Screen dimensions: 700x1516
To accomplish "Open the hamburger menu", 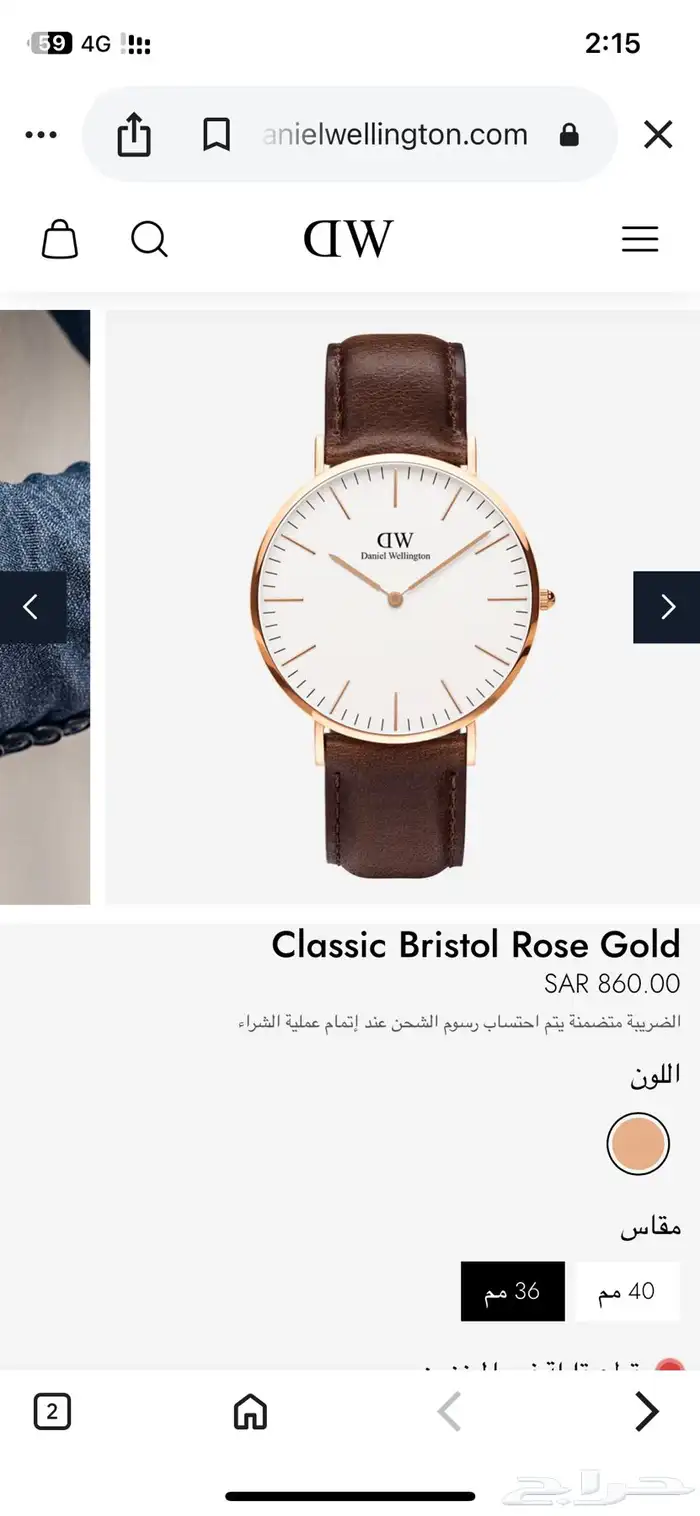I will pyautogui.click(x=640, y=239).
